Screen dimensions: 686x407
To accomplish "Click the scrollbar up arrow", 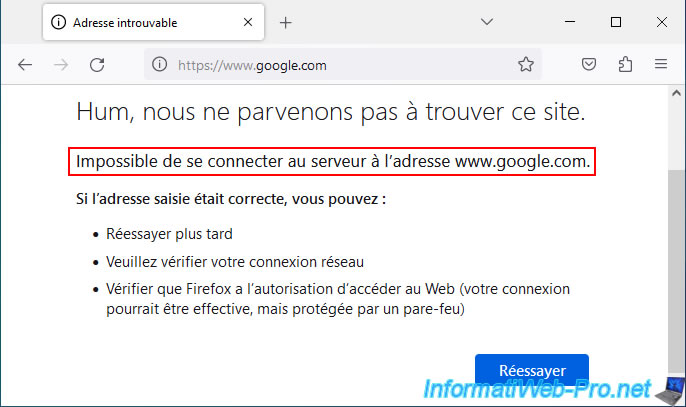I will tap(676, 93).
